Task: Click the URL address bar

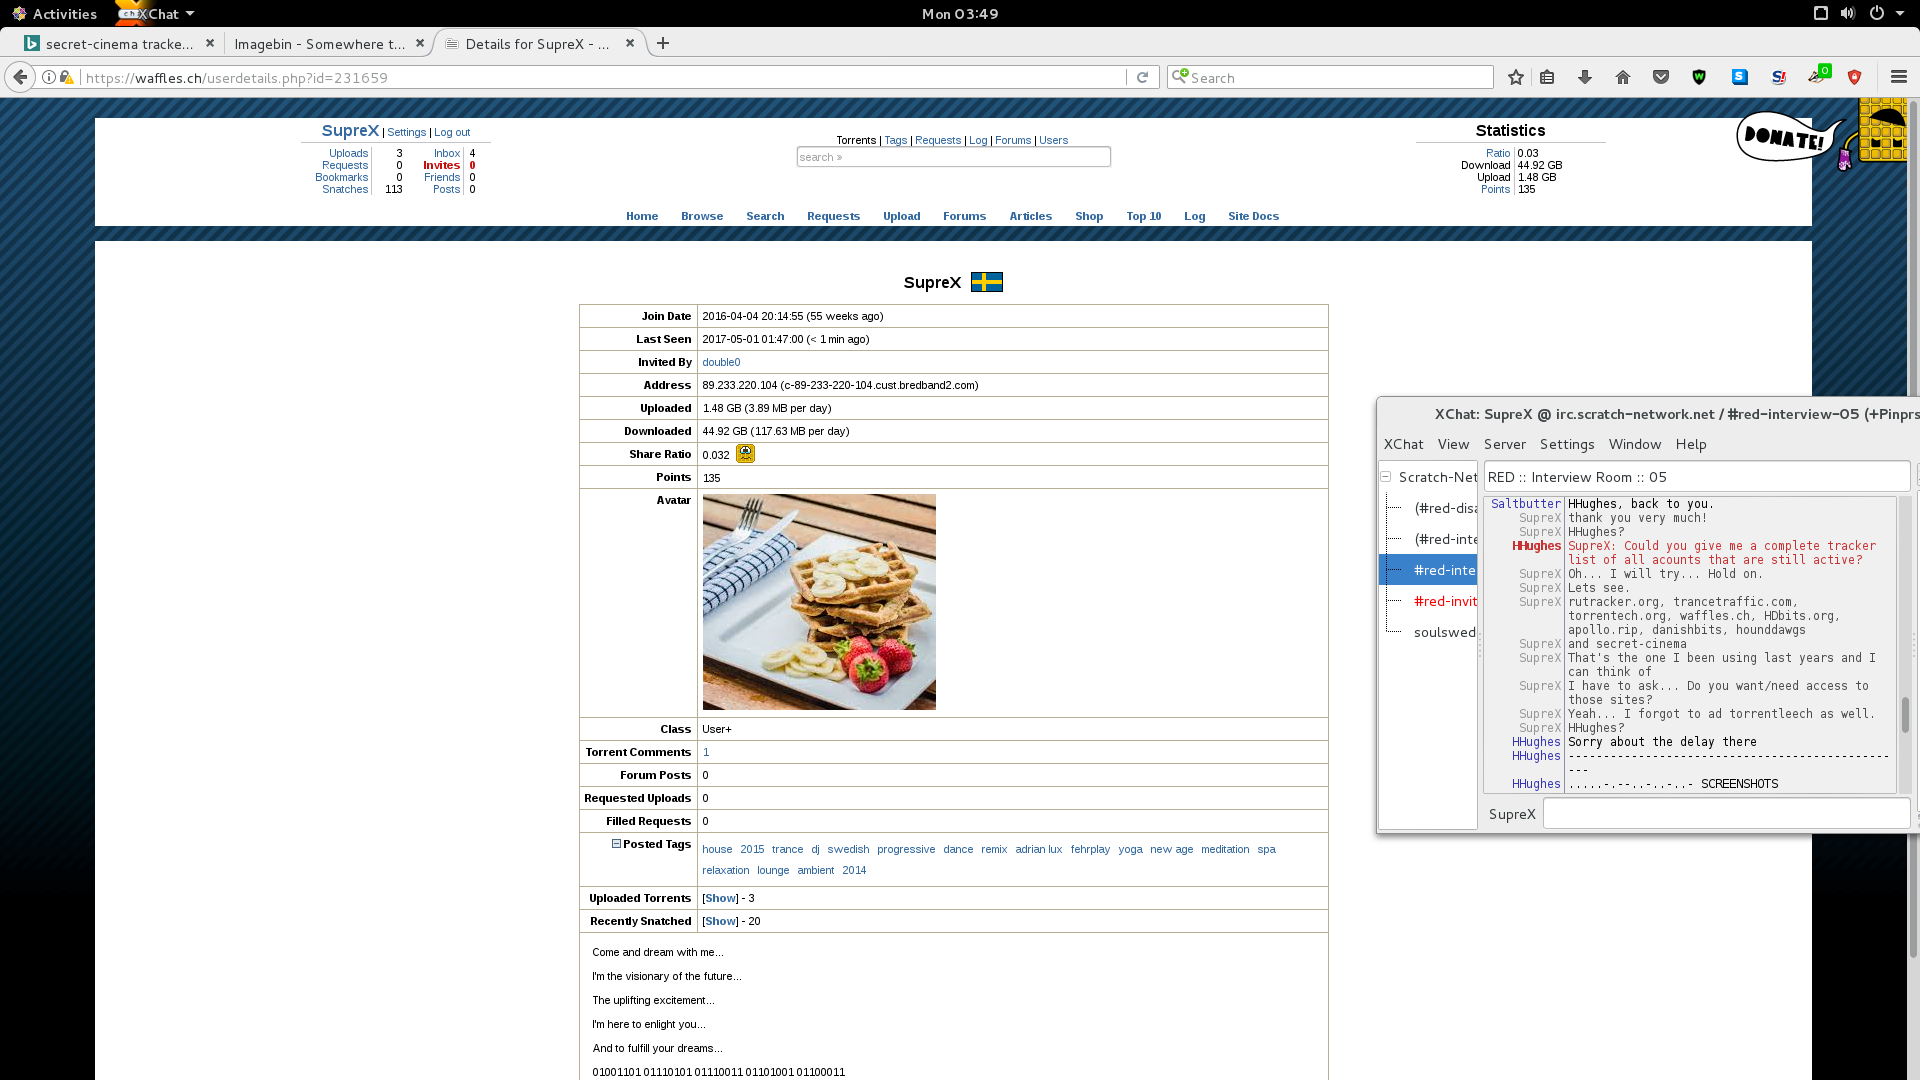Action: coord(605,77)
